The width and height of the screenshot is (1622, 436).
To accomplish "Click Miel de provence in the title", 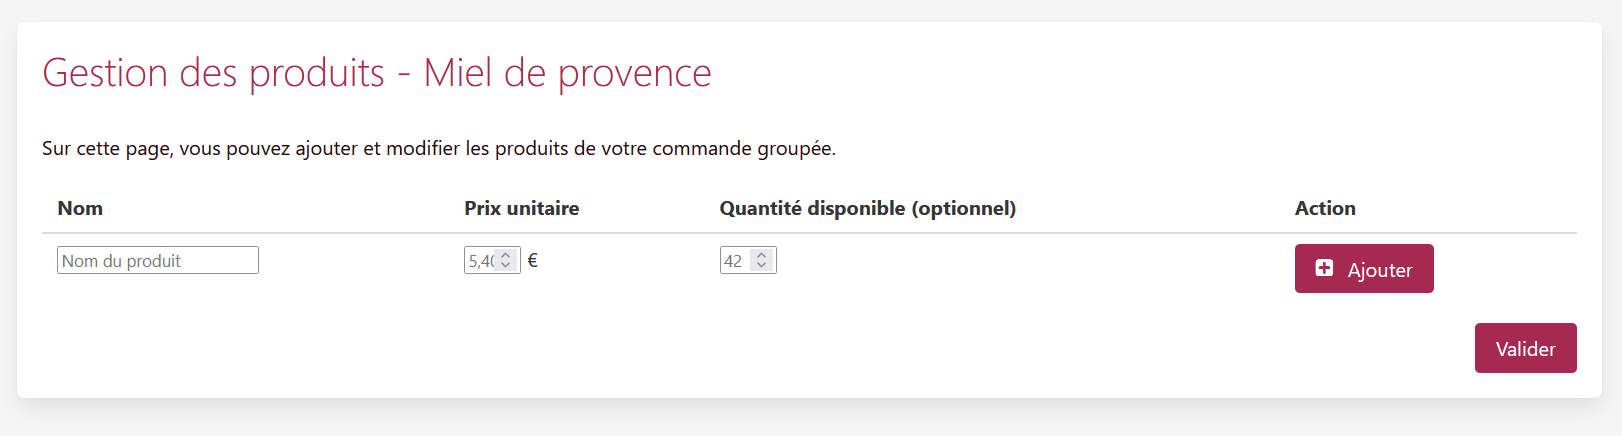I will point(567,73).
